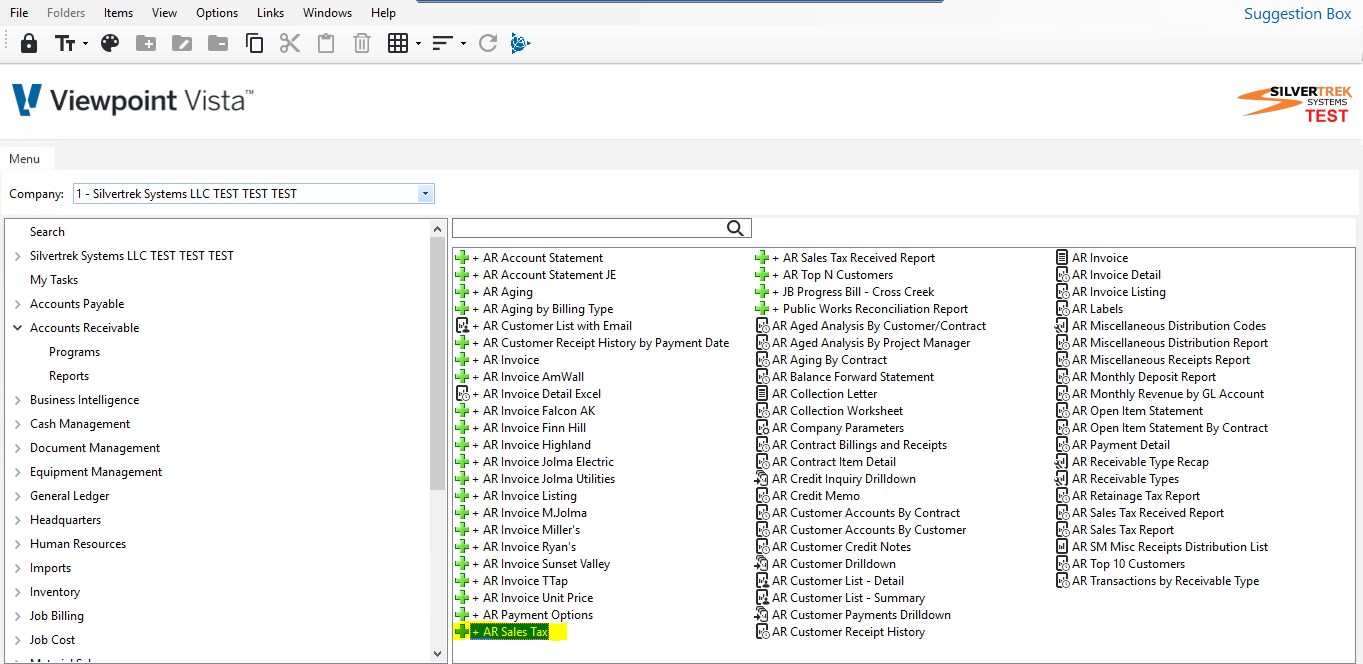Click icon beside AR Labels

pyautogui.click(x=1063, y=309)
